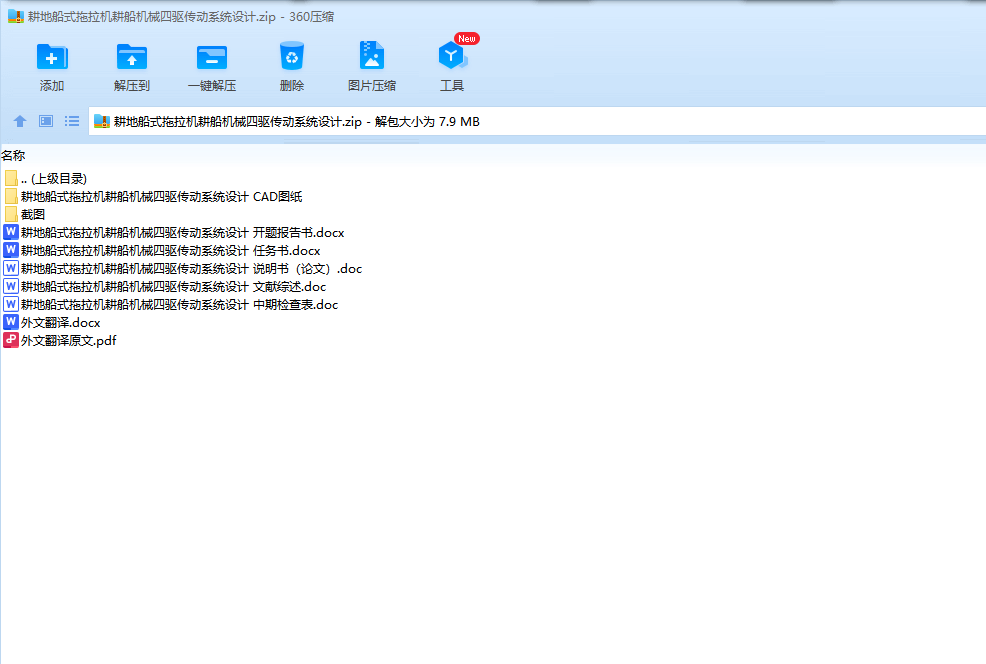
Task: Click the 名称 column header
Action: (x=13, y=155)
